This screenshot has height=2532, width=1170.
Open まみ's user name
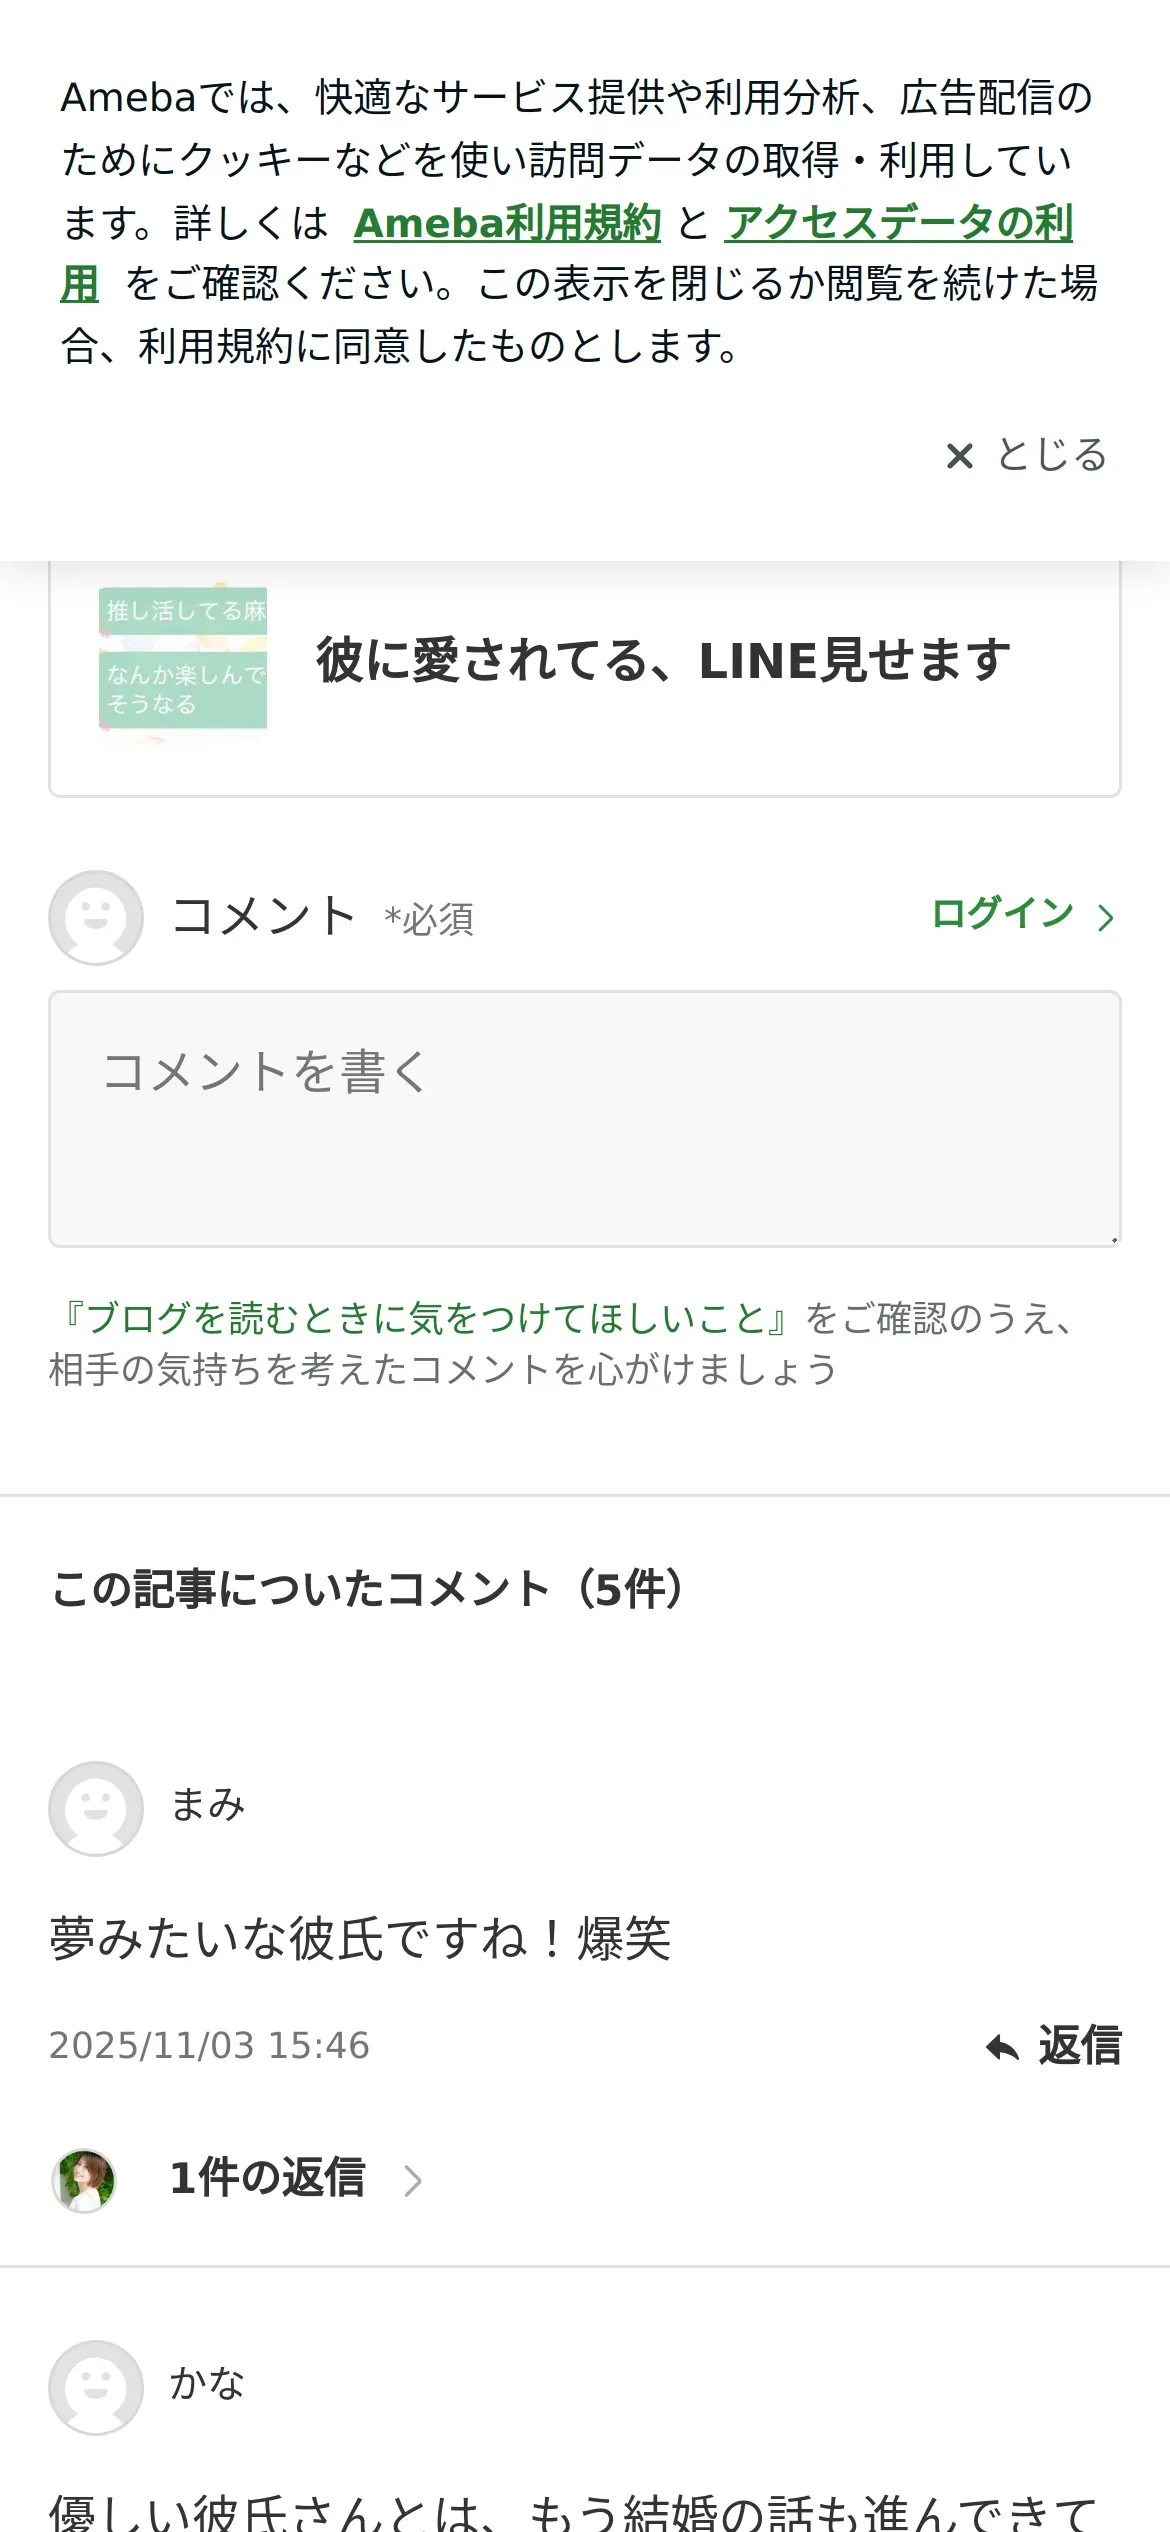(x=208, y=1805)
